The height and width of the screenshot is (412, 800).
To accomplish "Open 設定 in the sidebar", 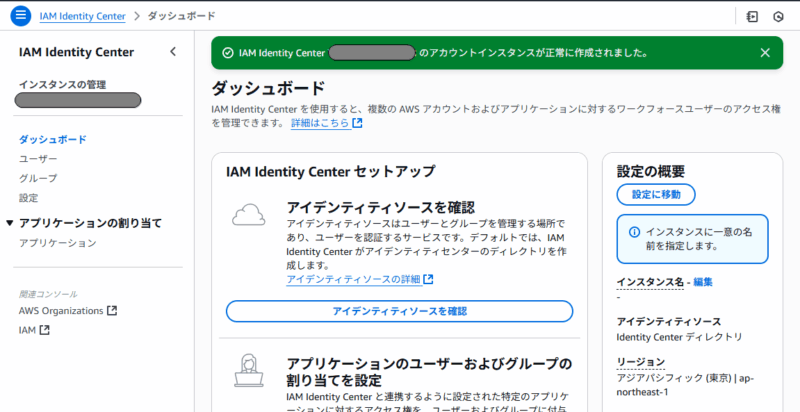I will (x=29, y=198).
